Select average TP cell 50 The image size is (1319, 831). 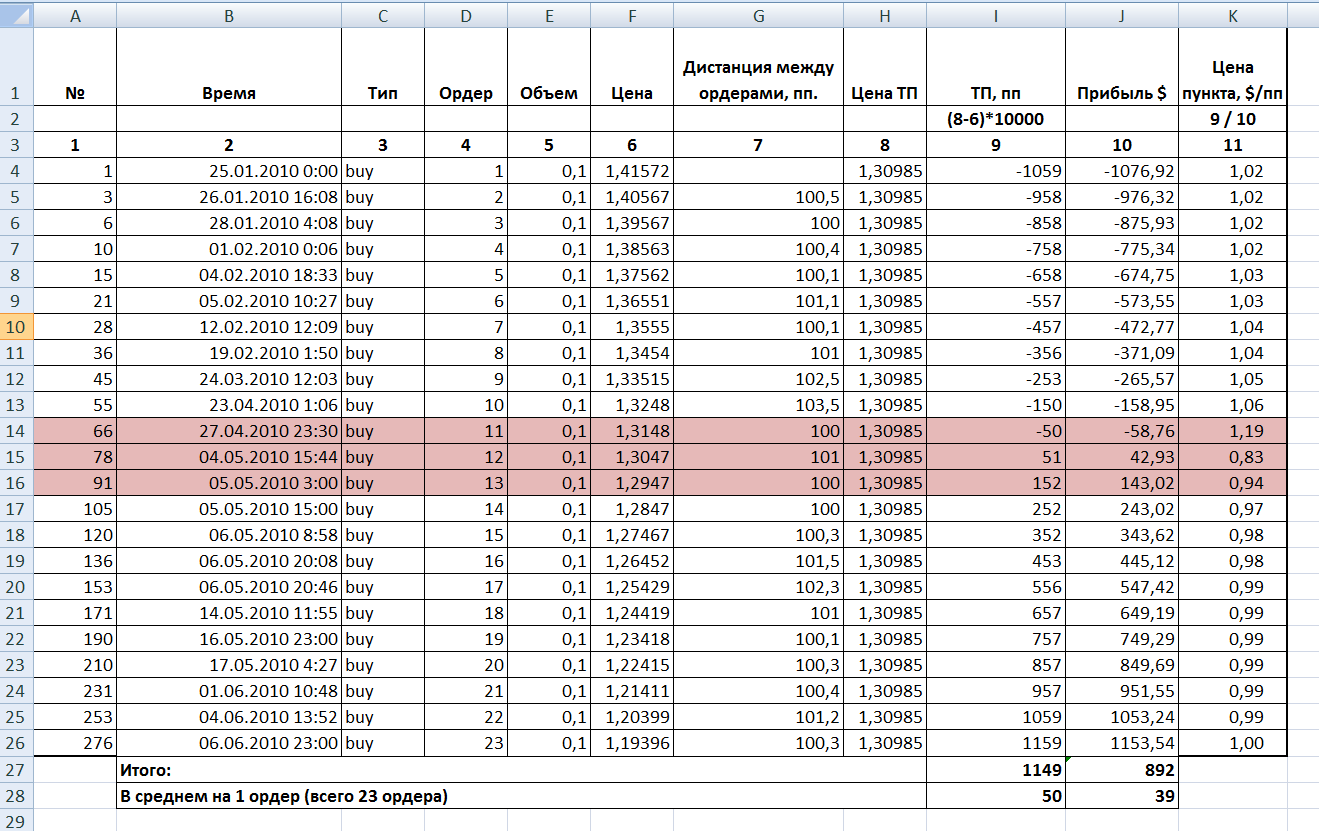pos(996,796)
